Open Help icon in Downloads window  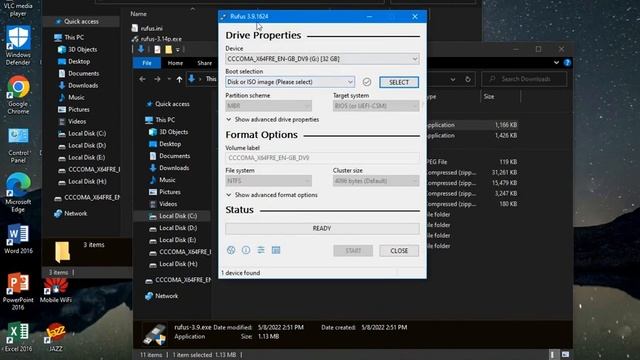(x=567, y=63)
